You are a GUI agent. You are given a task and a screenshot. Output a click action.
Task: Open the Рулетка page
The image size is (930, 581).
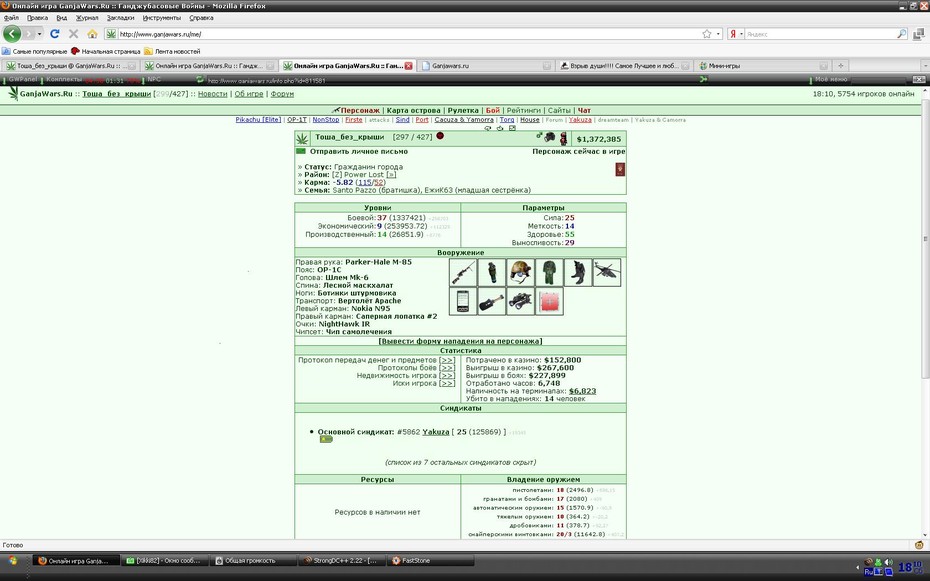click(x=463, y=110)
